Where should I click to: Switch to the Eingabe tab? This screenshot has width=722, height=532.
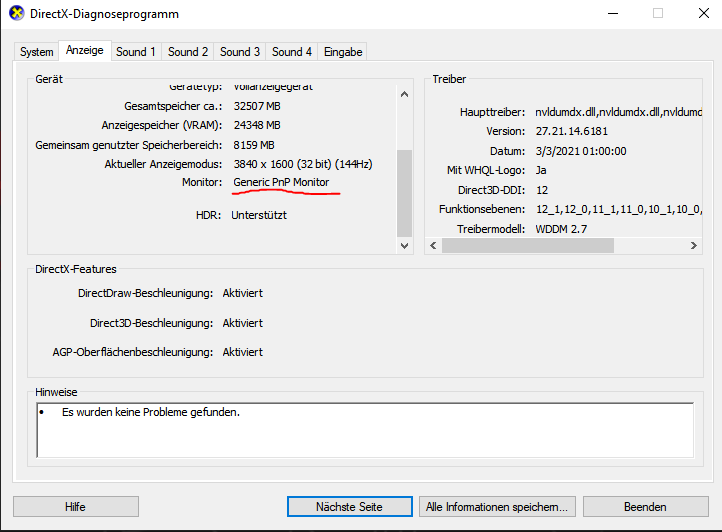coord(343,52)
